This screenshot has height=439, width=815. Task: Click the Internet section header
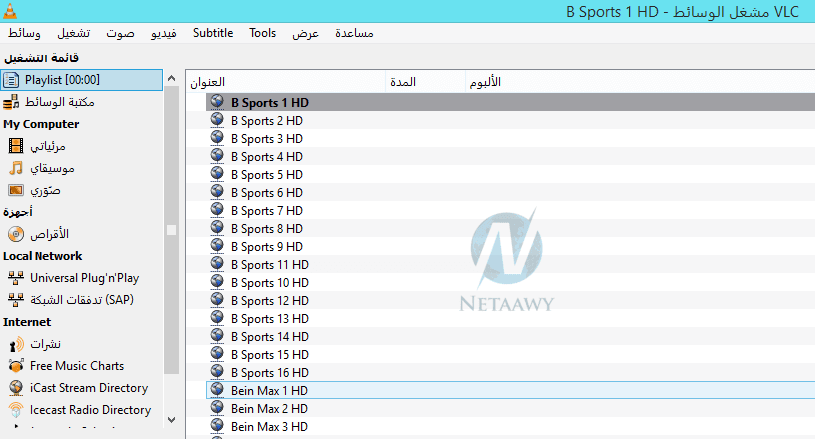(x=27, y=322)
